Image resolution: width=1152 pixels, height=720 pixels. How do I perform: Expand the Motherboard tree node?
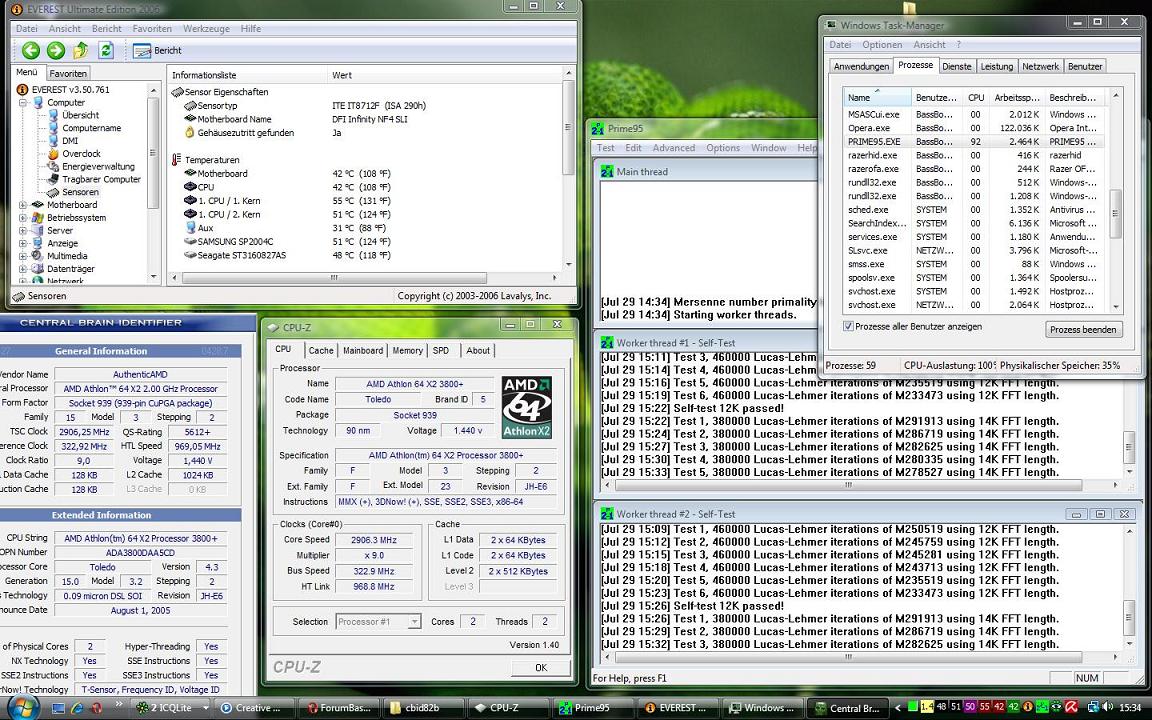coord(23,205)
